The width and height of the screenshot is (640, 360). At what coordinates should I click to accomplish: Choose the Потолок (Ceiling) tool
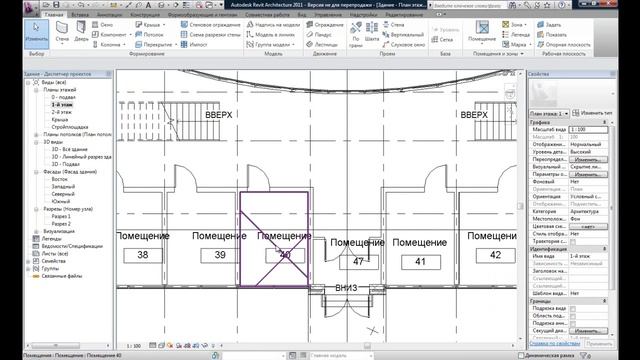click(x=149, y=35)
